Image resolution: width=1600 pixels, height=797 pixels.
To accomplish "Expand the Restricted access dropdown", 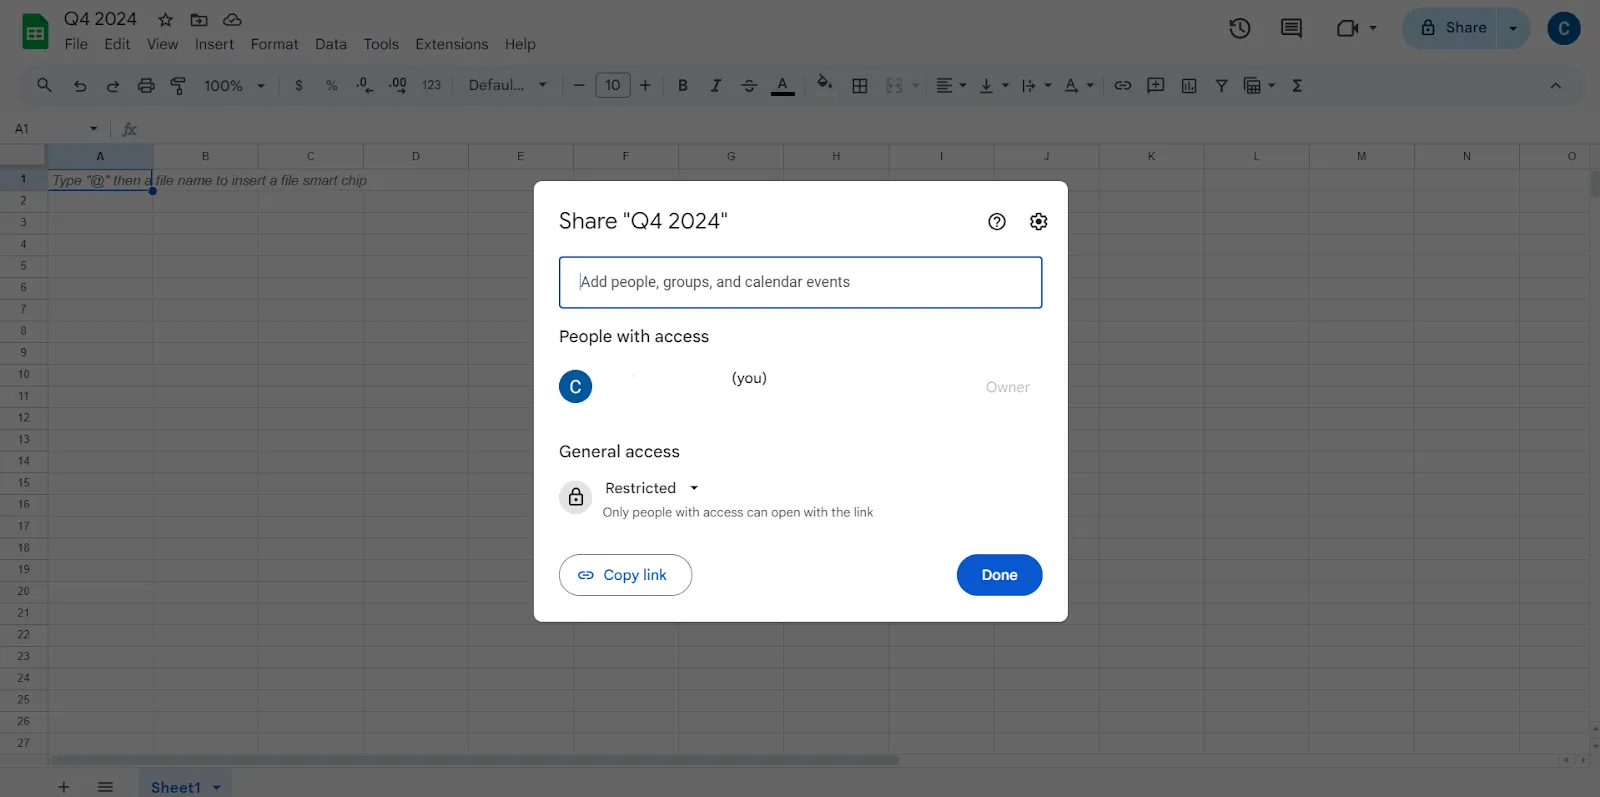I will coord(652,488).
